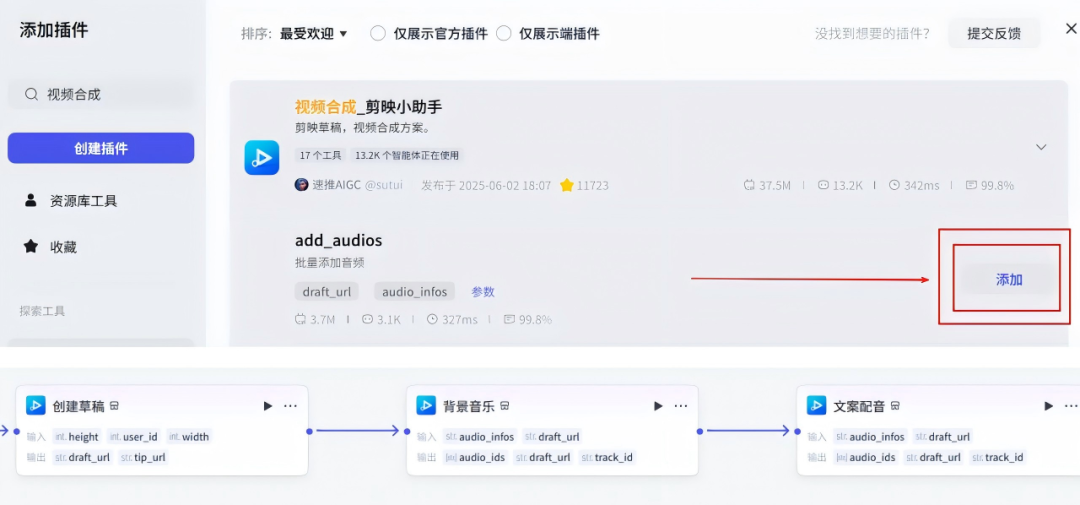Open the 最受欢迎 sort dropdown
Screen dimensions: 1080x505
(x=313, y=34)
